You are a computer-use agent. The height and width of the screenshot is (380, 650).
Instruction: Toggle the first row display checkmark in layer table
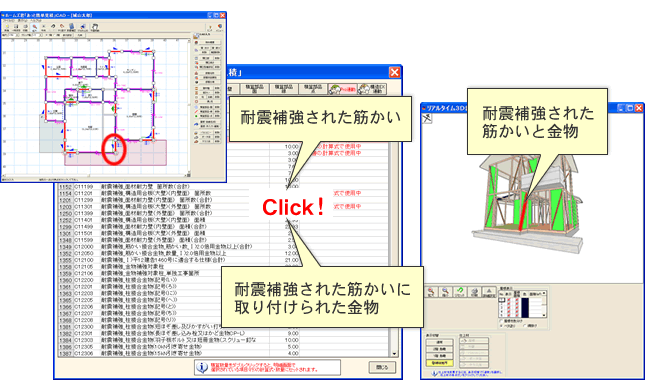point(509,300)
